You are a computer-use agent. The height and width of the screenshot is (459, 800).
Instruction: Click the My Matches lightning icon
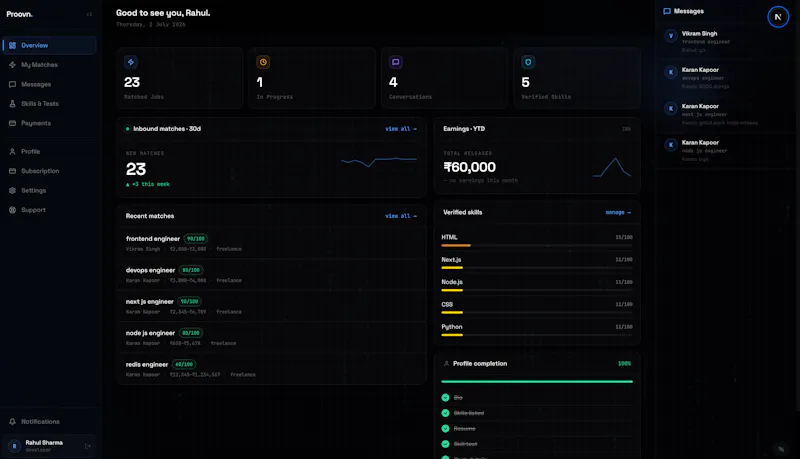(x=12, y=65)
